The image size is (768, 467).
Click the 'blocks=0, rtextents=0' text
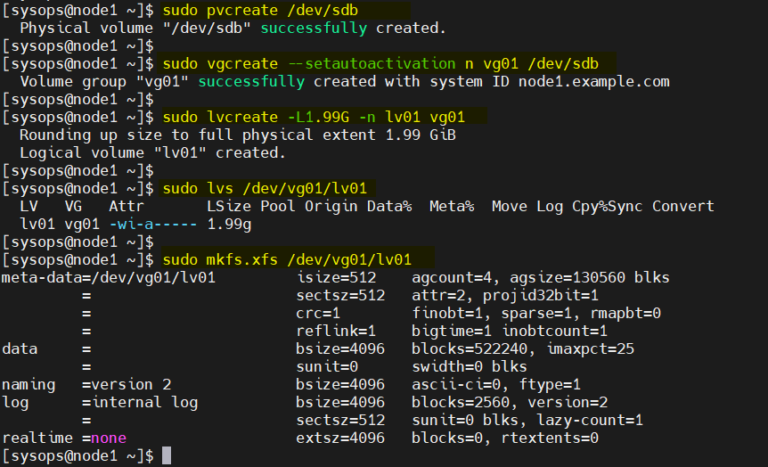(505, 438)
